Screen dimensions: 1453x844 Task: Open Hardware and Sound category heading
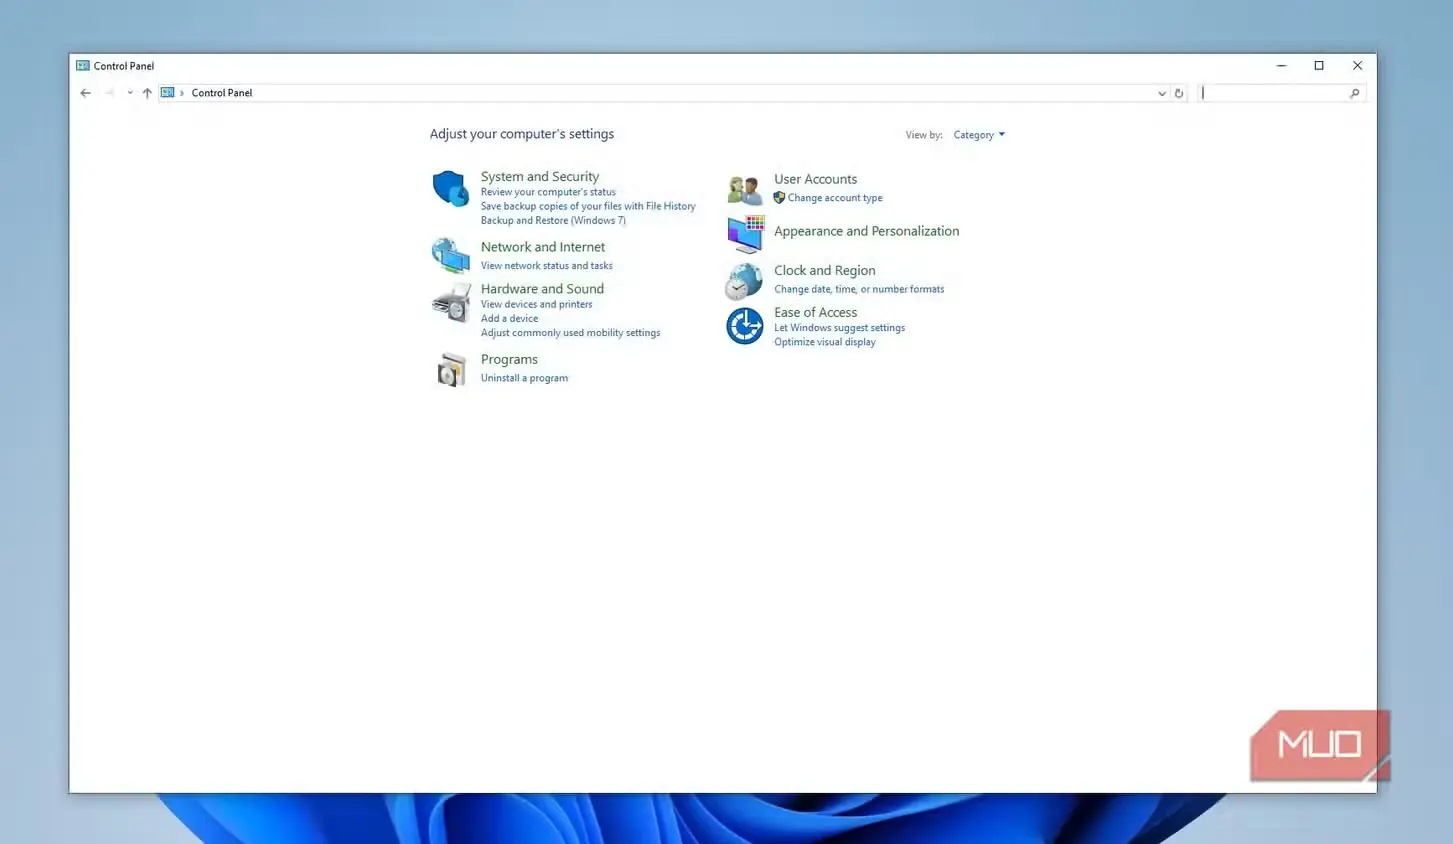(542, 289)
